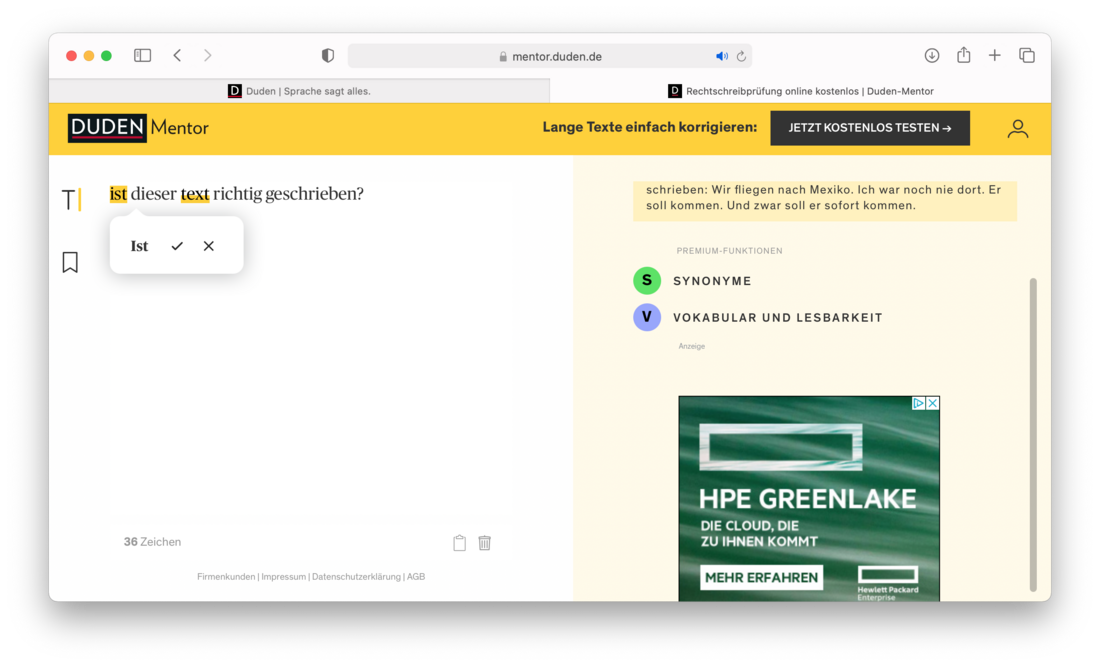Toggle the Safari sidebar
Screen dimensions: 1100x666
143,56
